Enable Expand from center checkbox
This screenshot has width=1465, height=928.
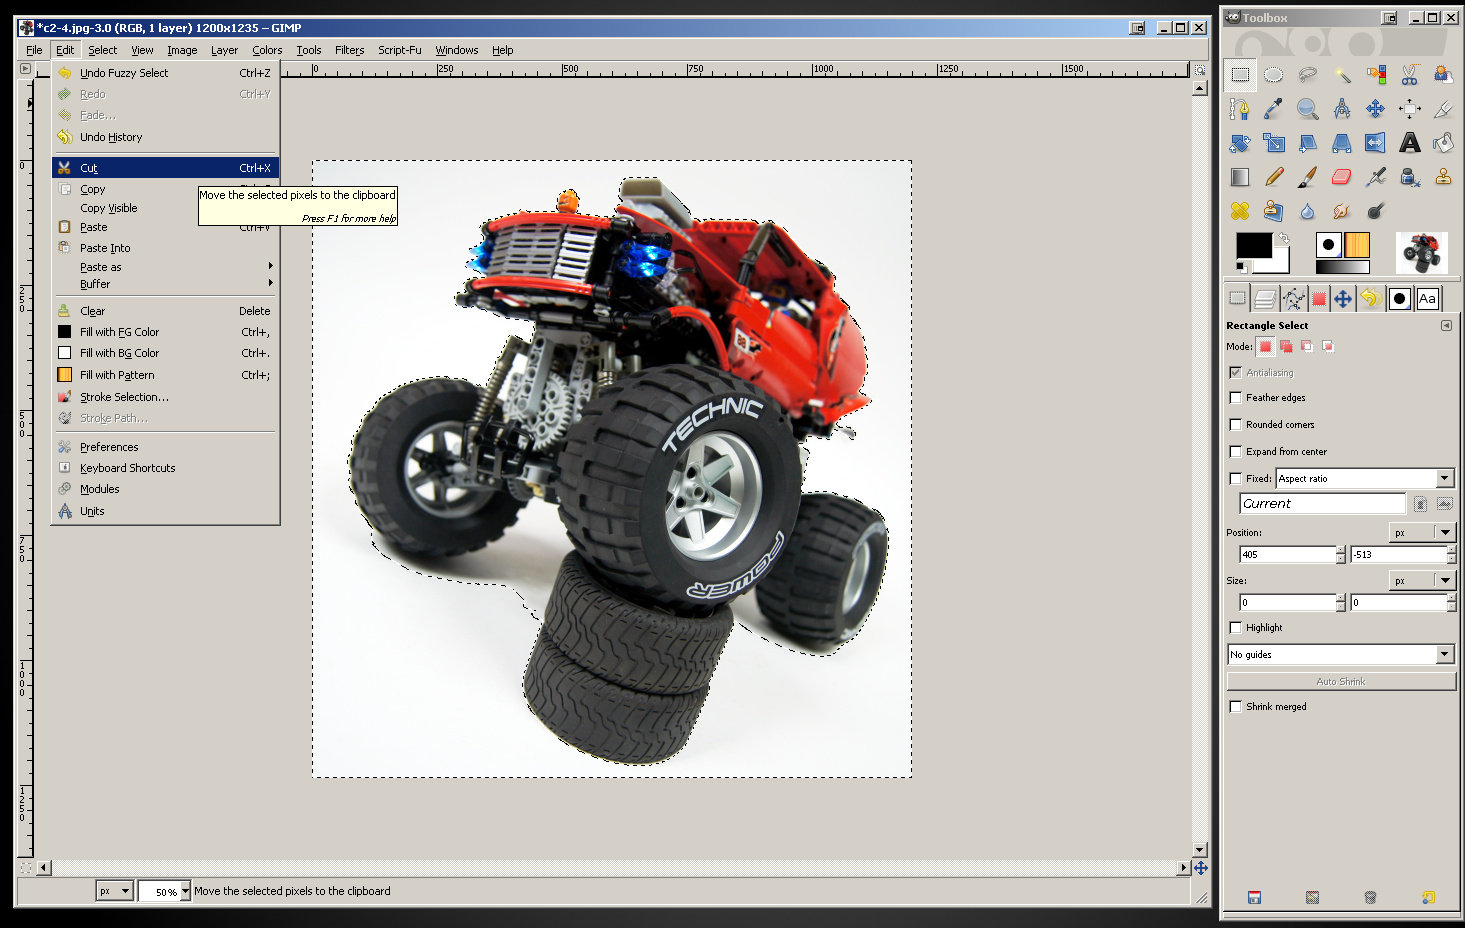pyautogui.click(x=1236, y=452)
